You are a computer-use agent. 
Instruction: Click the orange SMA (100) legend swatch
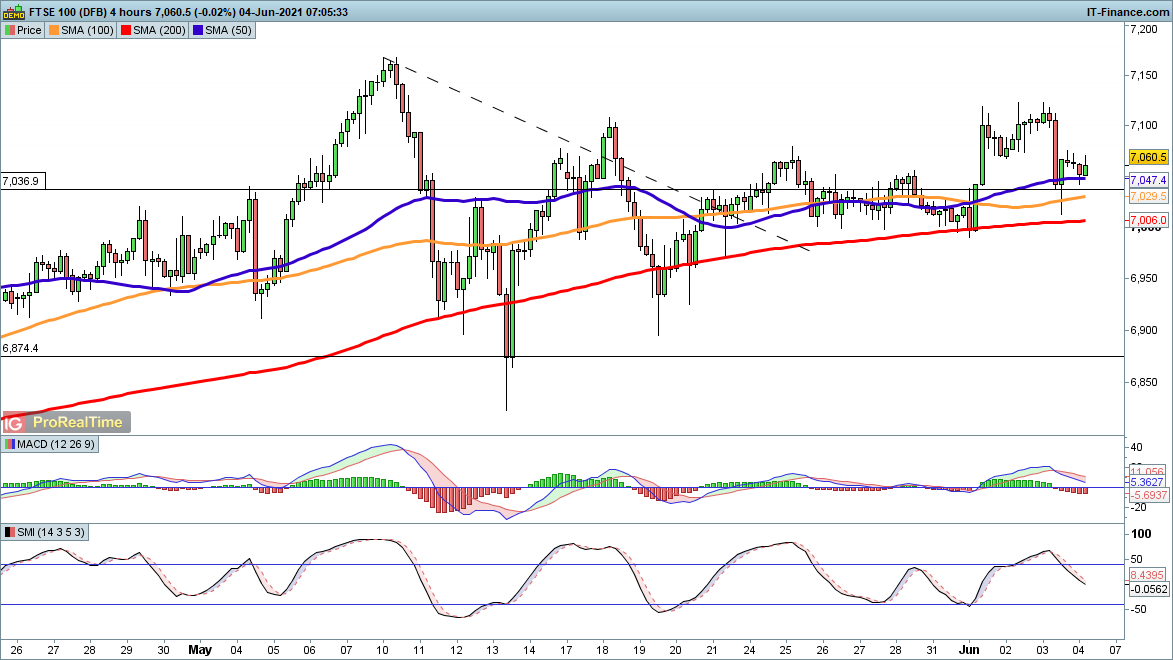coord(54,30)
